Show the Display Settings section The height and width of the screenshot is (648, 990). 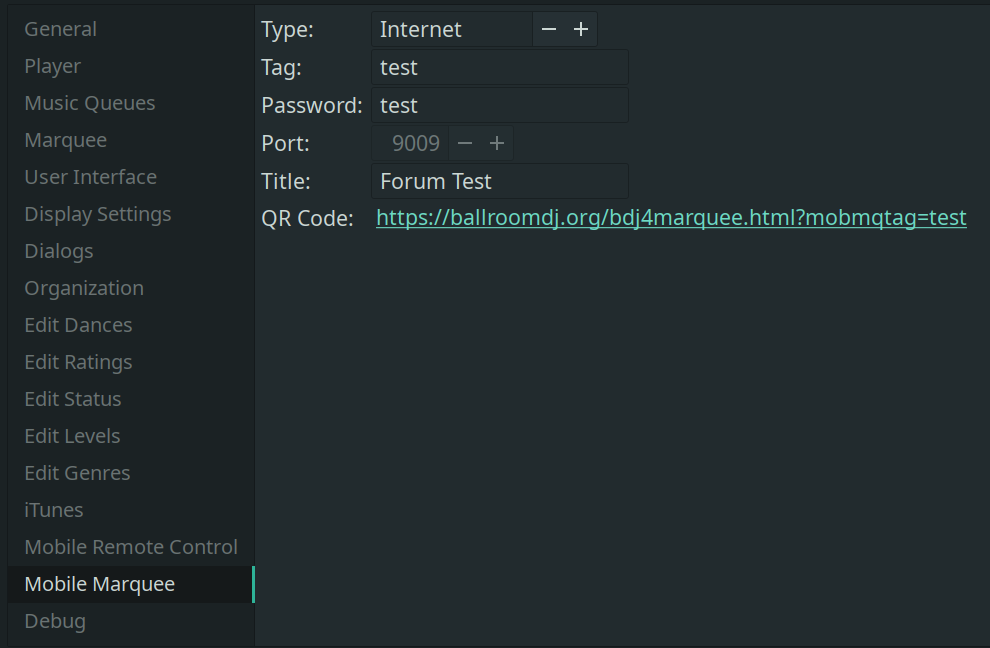pyautogui.click(x=98, y=215)
